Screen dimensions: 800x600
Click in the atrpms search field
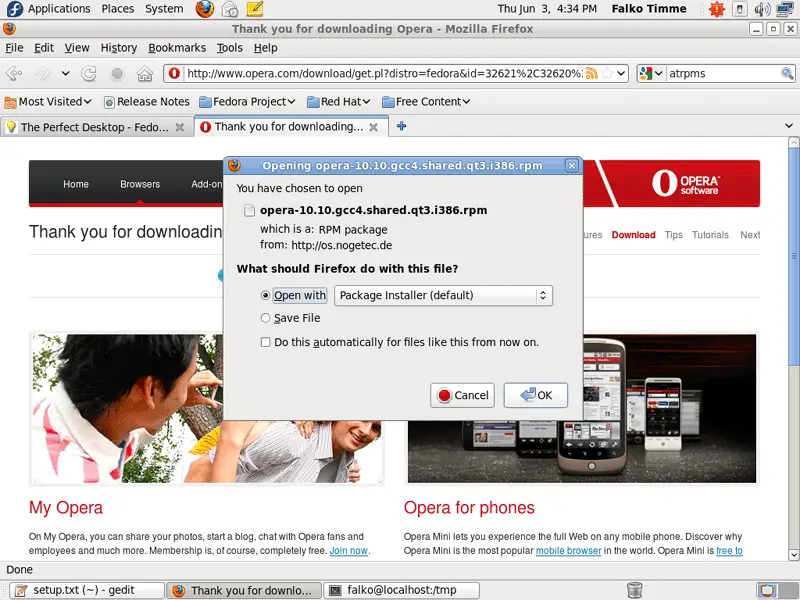point(723,73)
